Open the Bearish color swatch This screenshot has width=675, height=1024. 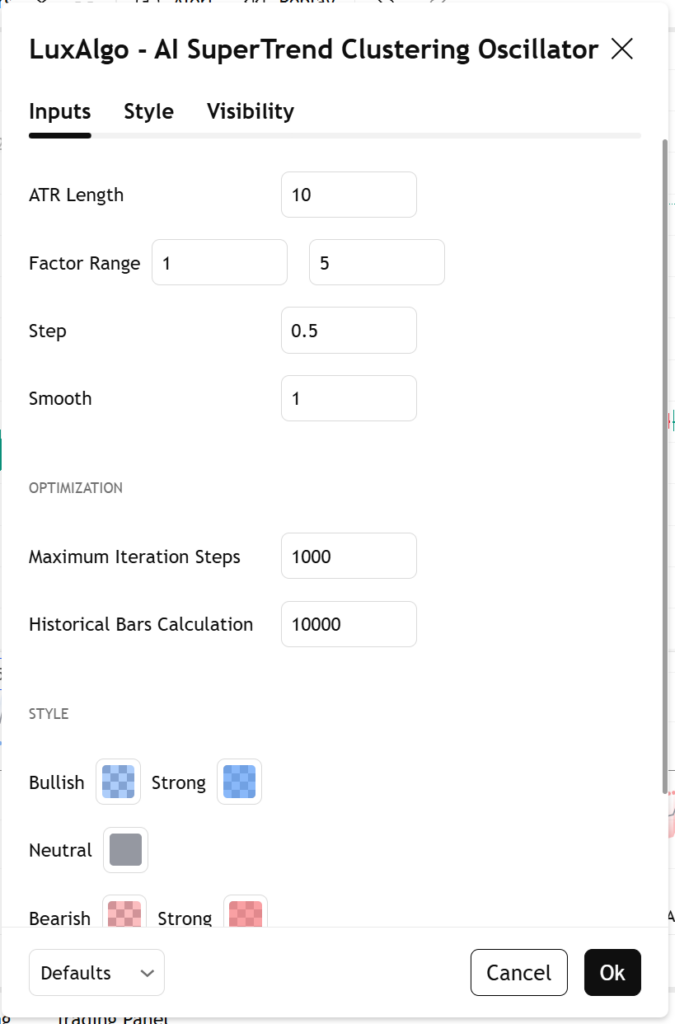click(124, 914)
